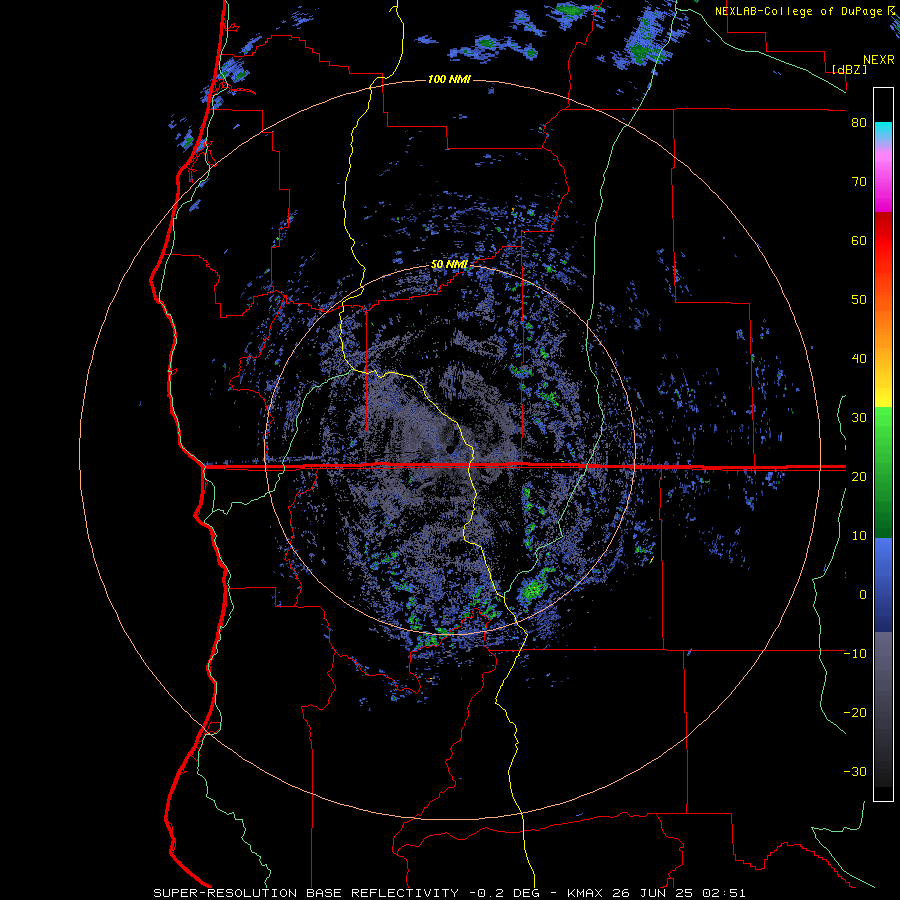The width and height of the screenshot is (900, 900).
Task: Click the 70 value on the dBZ scale
Action: click(859, 181)
